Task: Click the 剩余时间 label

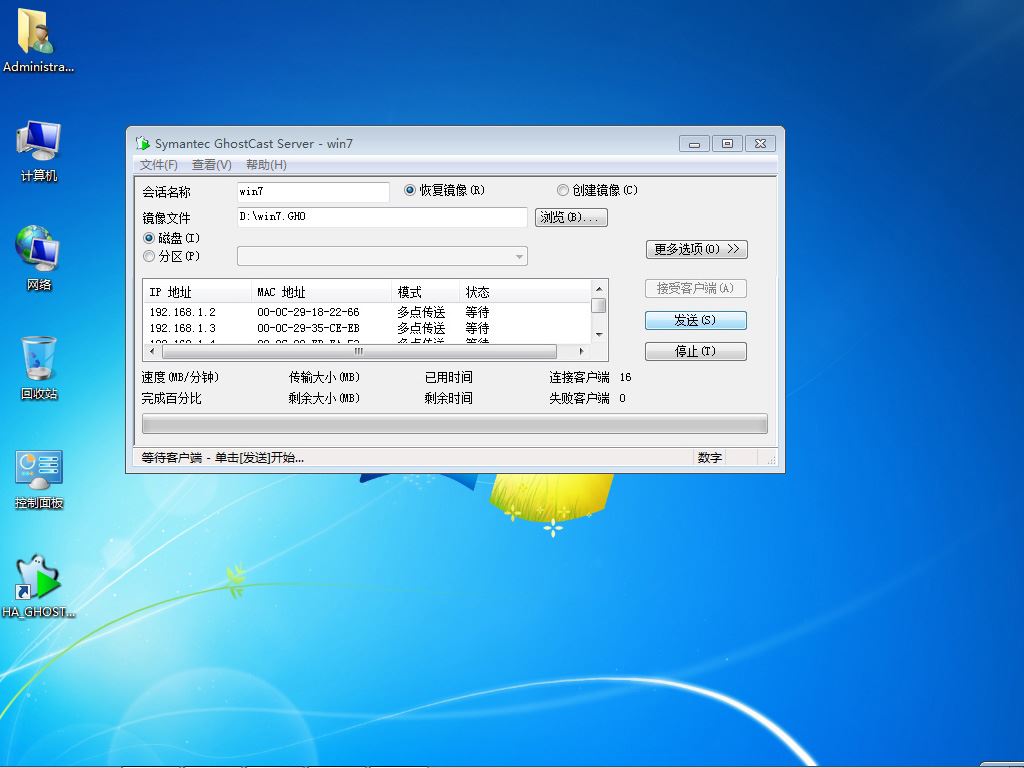Action: (x=449, y=398)
